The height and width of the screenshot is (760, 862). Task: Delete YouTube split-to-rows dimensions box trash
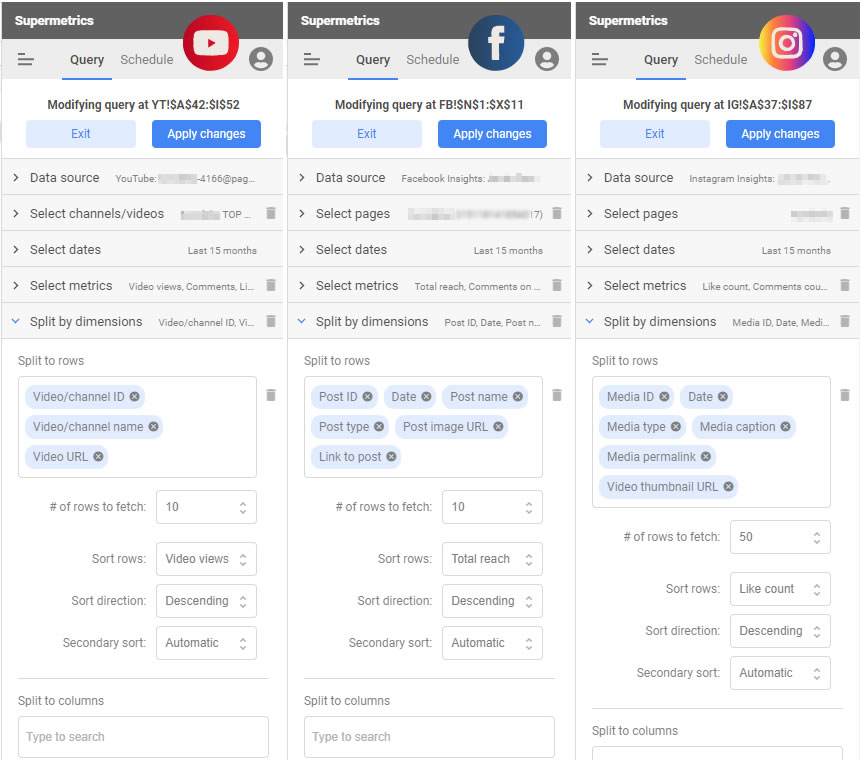(271, 395)
